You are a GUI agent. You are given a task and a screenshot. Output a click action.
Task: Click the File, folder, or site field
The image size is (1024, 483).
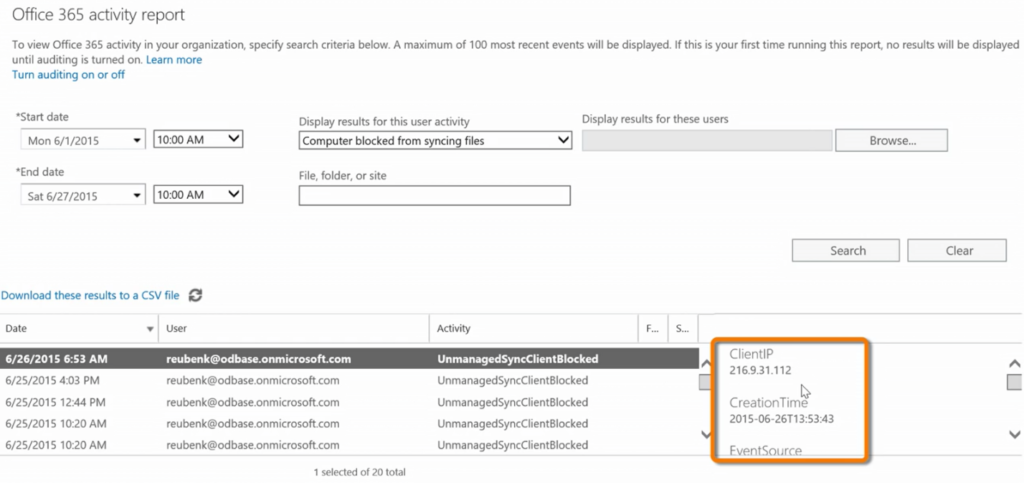click(434, 195)
